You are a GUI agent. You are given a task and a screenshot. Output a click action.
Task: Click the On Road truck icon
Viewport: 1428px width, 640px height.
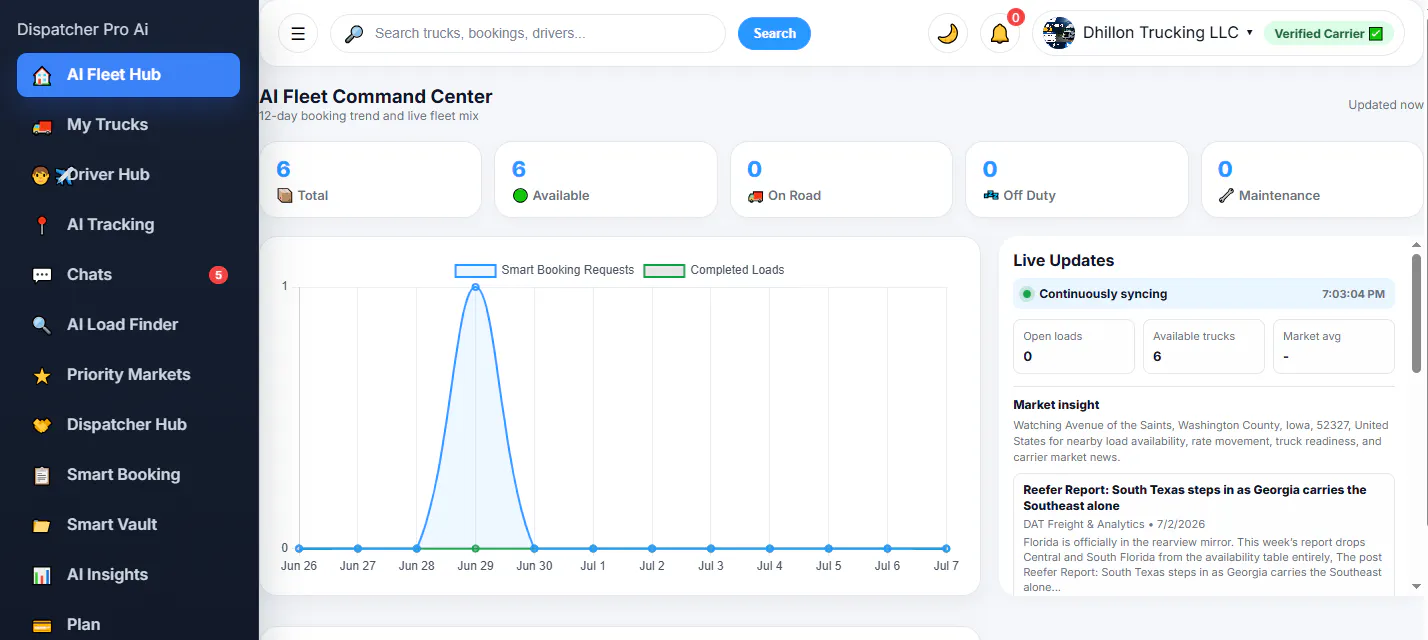(755, 196)
